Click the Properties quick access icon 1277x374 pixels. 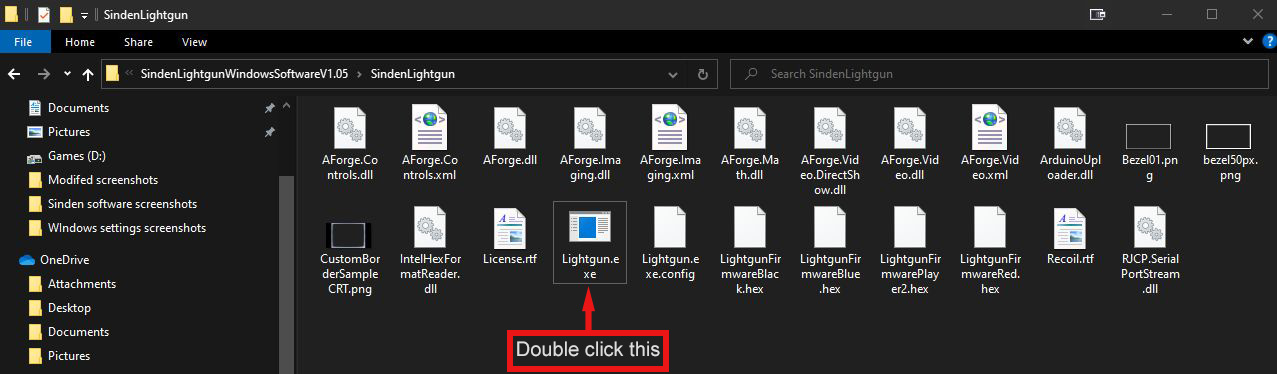[x=43, y=15]
